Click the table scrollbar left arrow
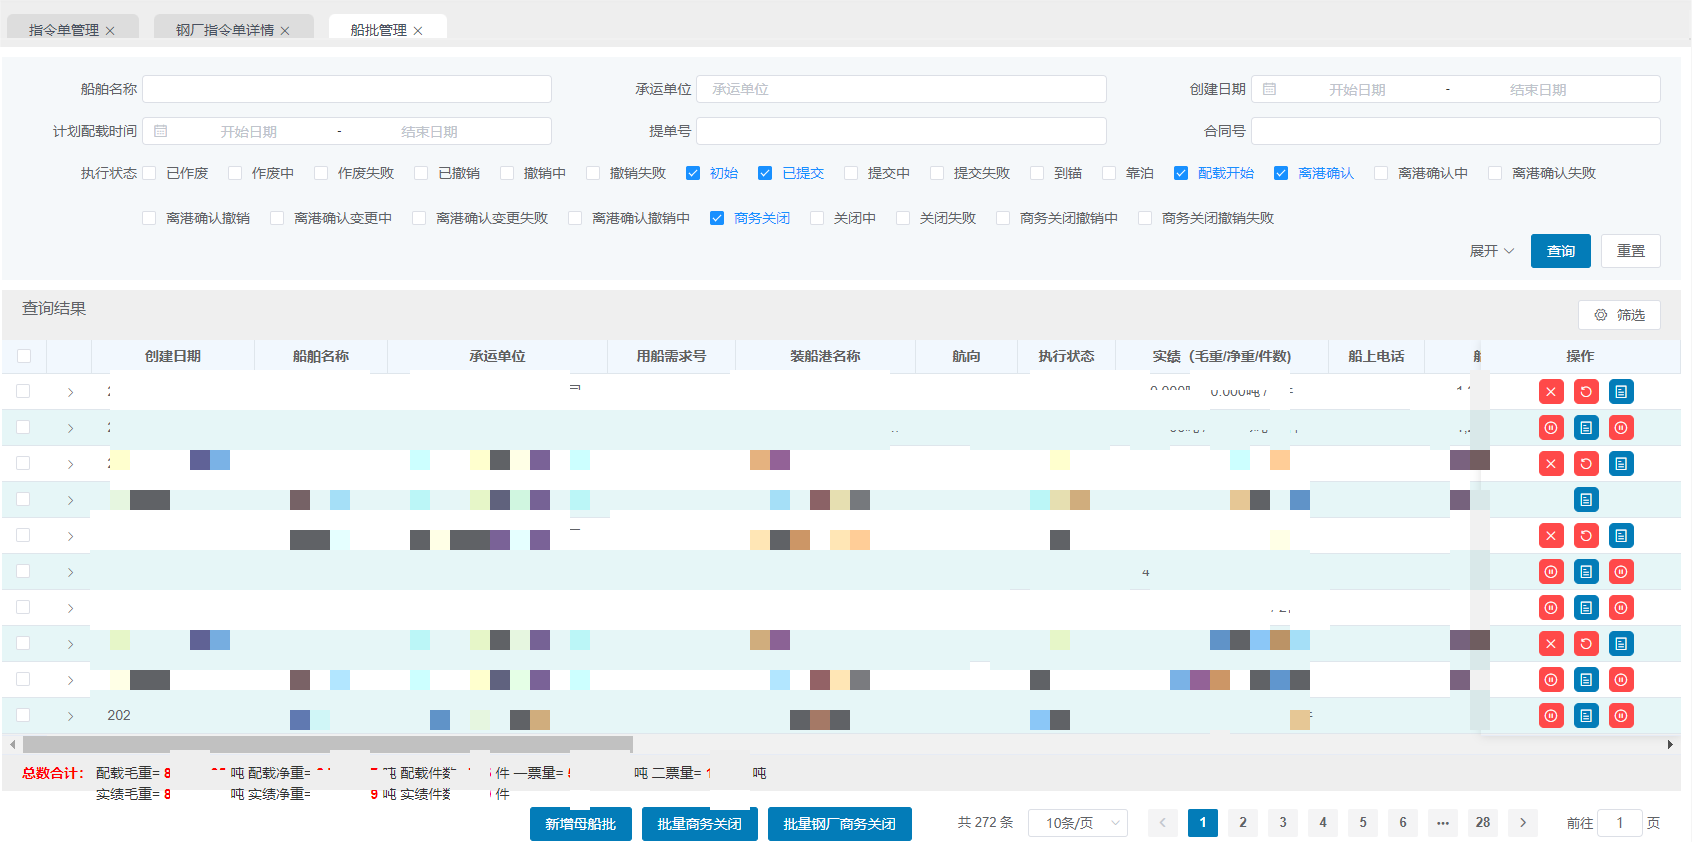The image size is (1692, 842). [12, 744]
